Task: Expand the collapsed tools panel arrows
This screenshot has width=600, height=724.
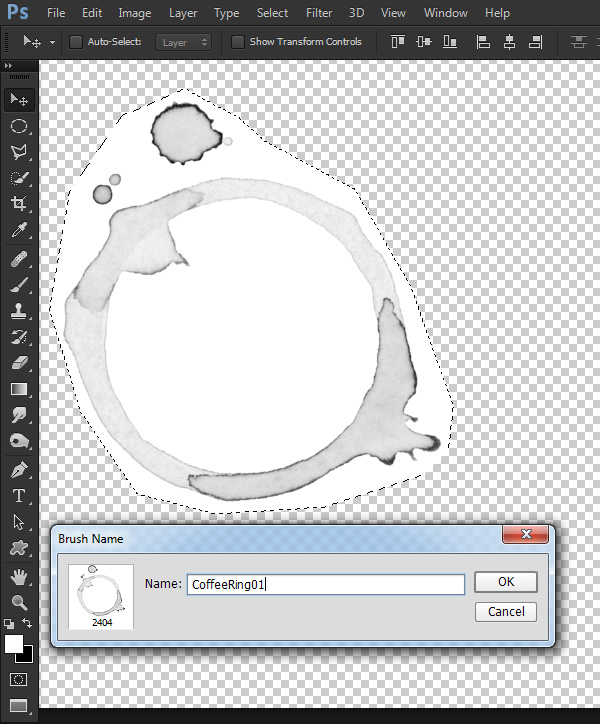Action: pyautogui.click(x=8, y=66)
